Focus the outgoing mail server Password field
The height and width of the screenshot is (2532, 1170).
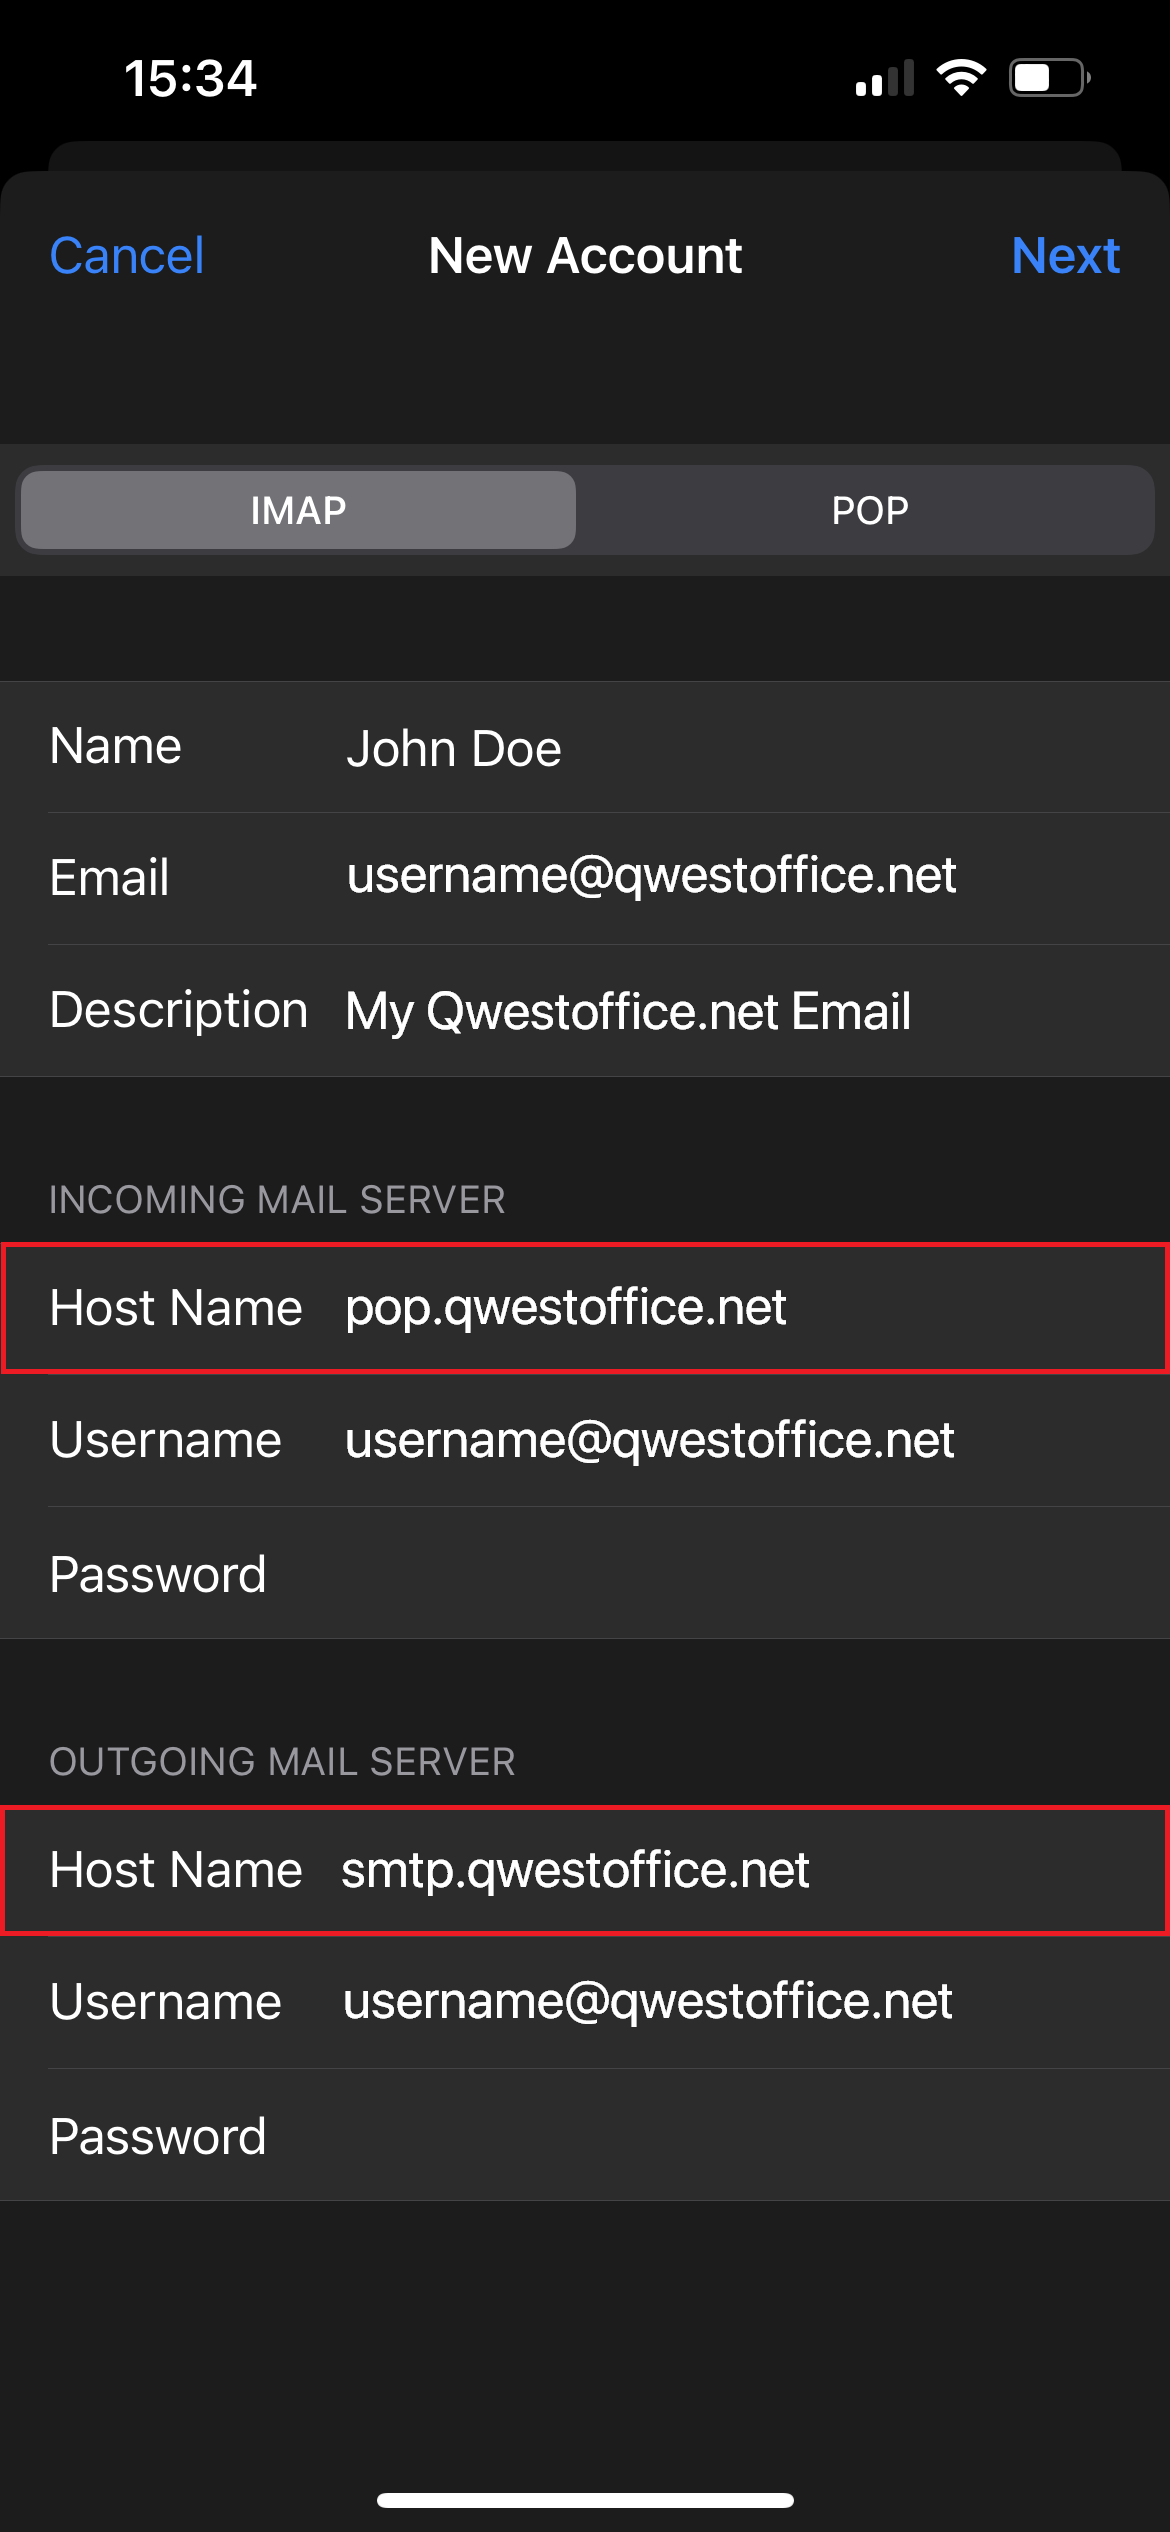pyautogui.click(x=700, y=2136)
